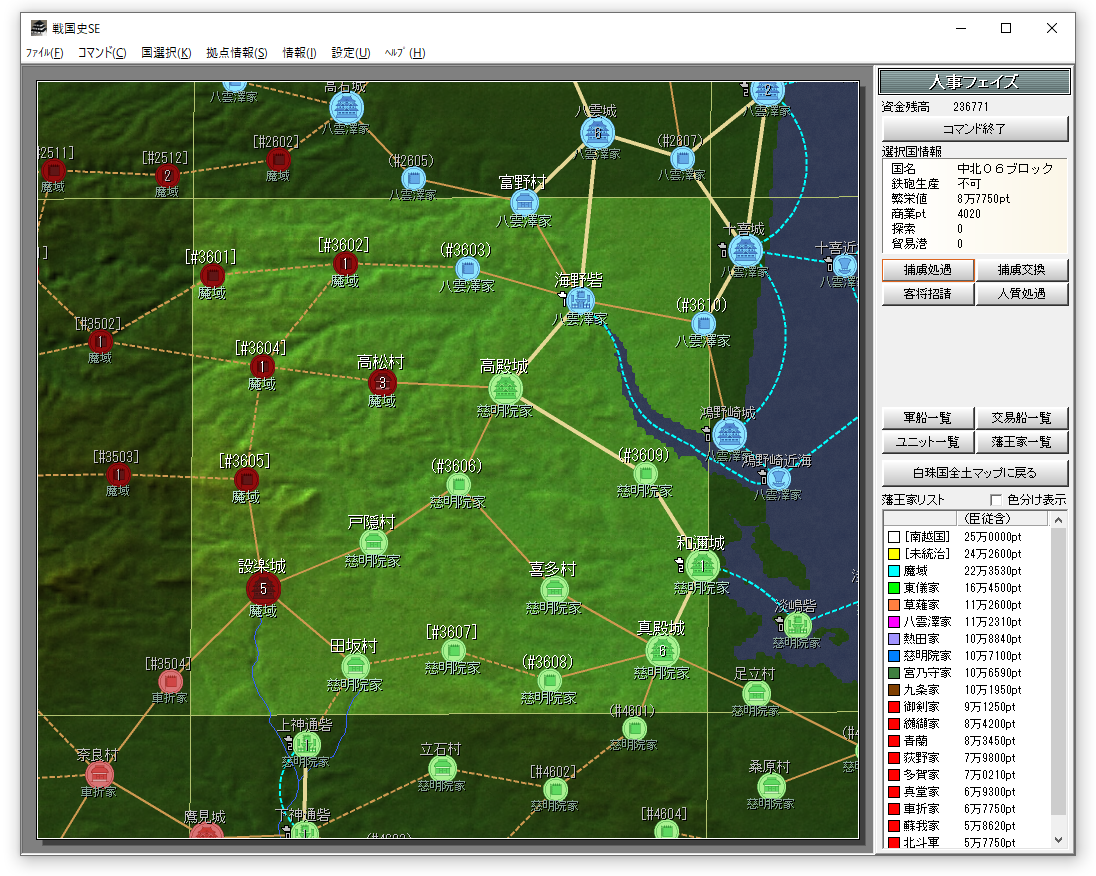The width and height of the screenshot is (1096, 876).
Task: Open the コマンド(C) menu
Action: [102, 53]
